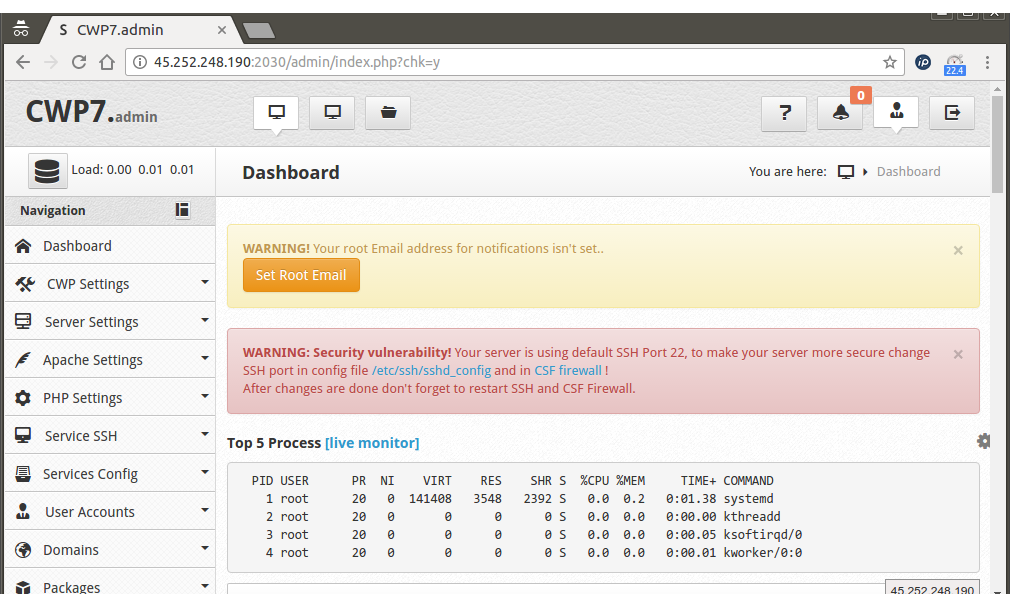Open the user account icon in header

tap(896, 112)
